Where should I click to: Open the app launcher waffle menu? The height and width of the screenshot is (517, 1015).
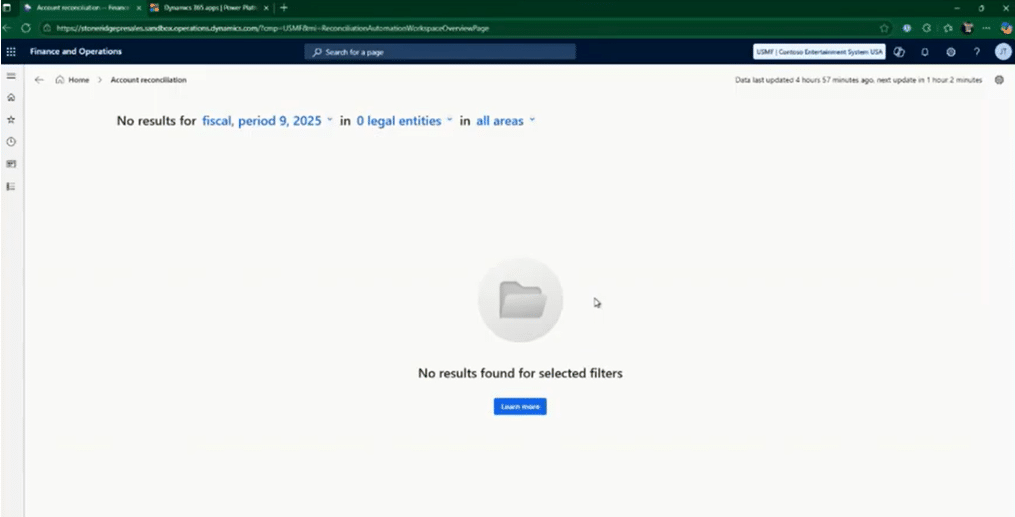11,52
